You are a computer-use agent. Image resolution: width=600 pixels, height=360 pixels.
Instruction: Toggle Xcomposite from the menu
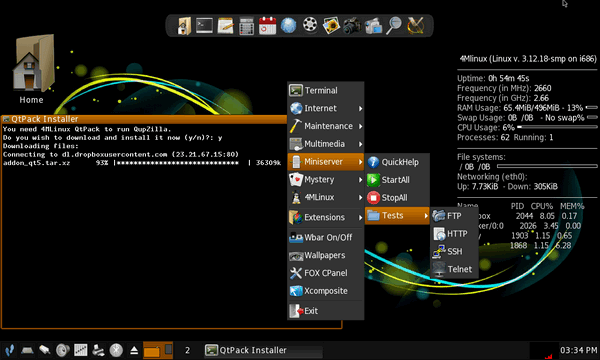(x=325, y=291)
